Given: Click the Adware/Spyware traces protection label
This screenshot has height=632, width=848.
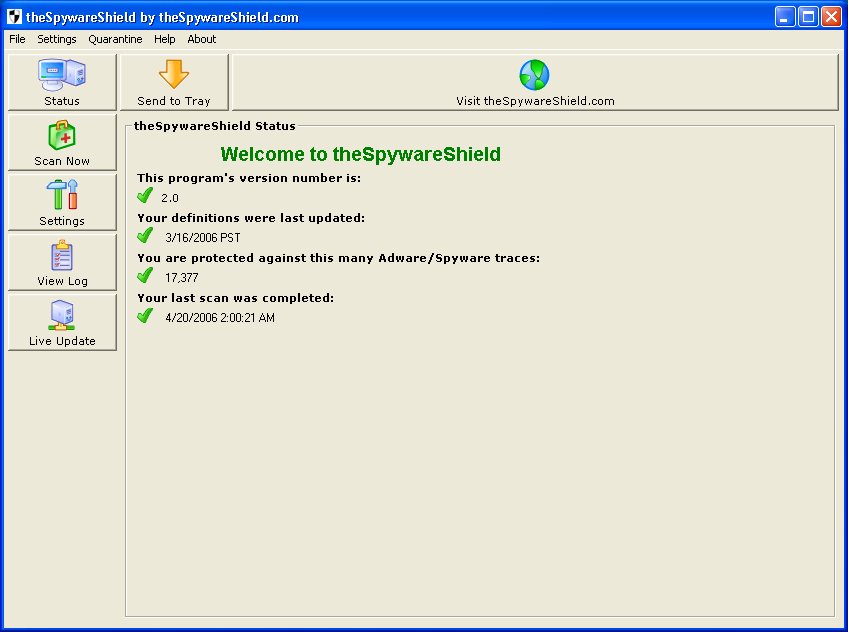Looking at the screenshot, I should coord(339,258).
